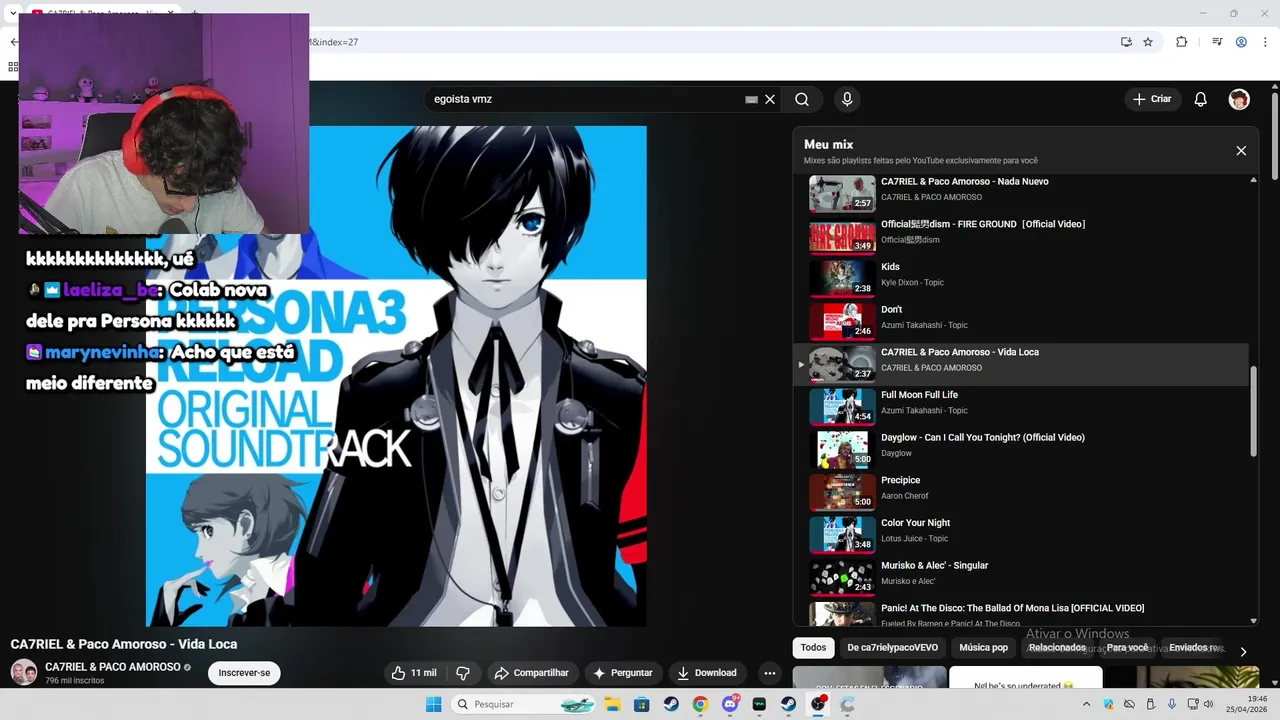Search with the magnifier button
Screen dimensions: 1280x720
pyautogui.click(x=802, y=99)
